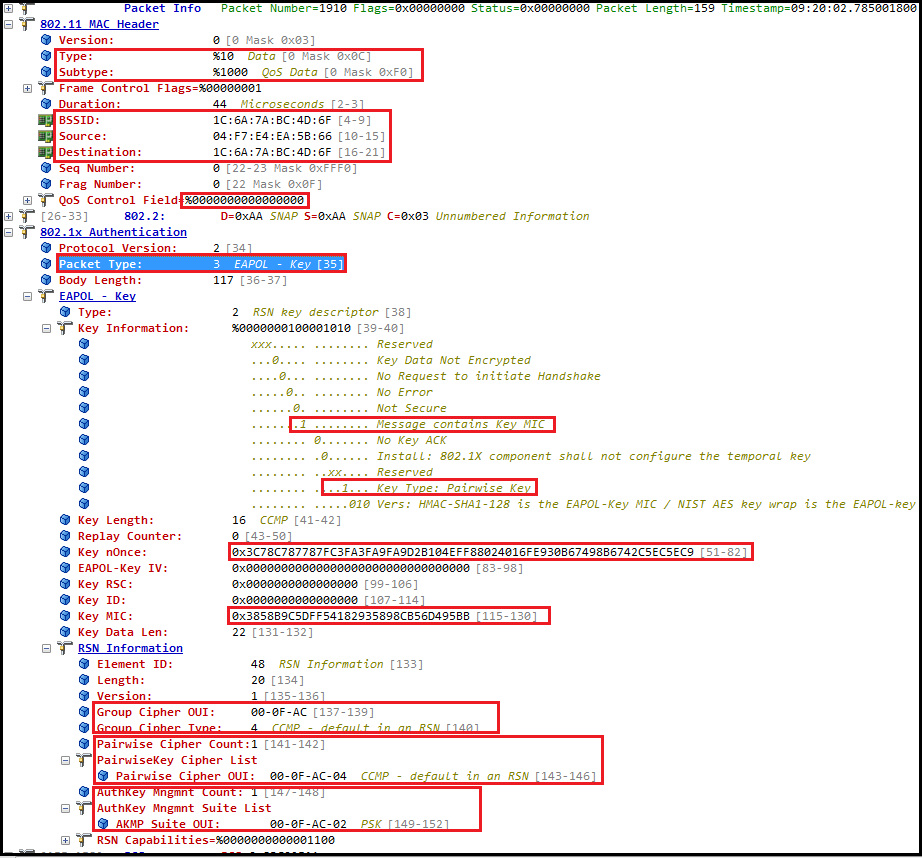Click the green chip icon beside Destination
This screenshot has width=922, height=858.
[x=46, y=152]
